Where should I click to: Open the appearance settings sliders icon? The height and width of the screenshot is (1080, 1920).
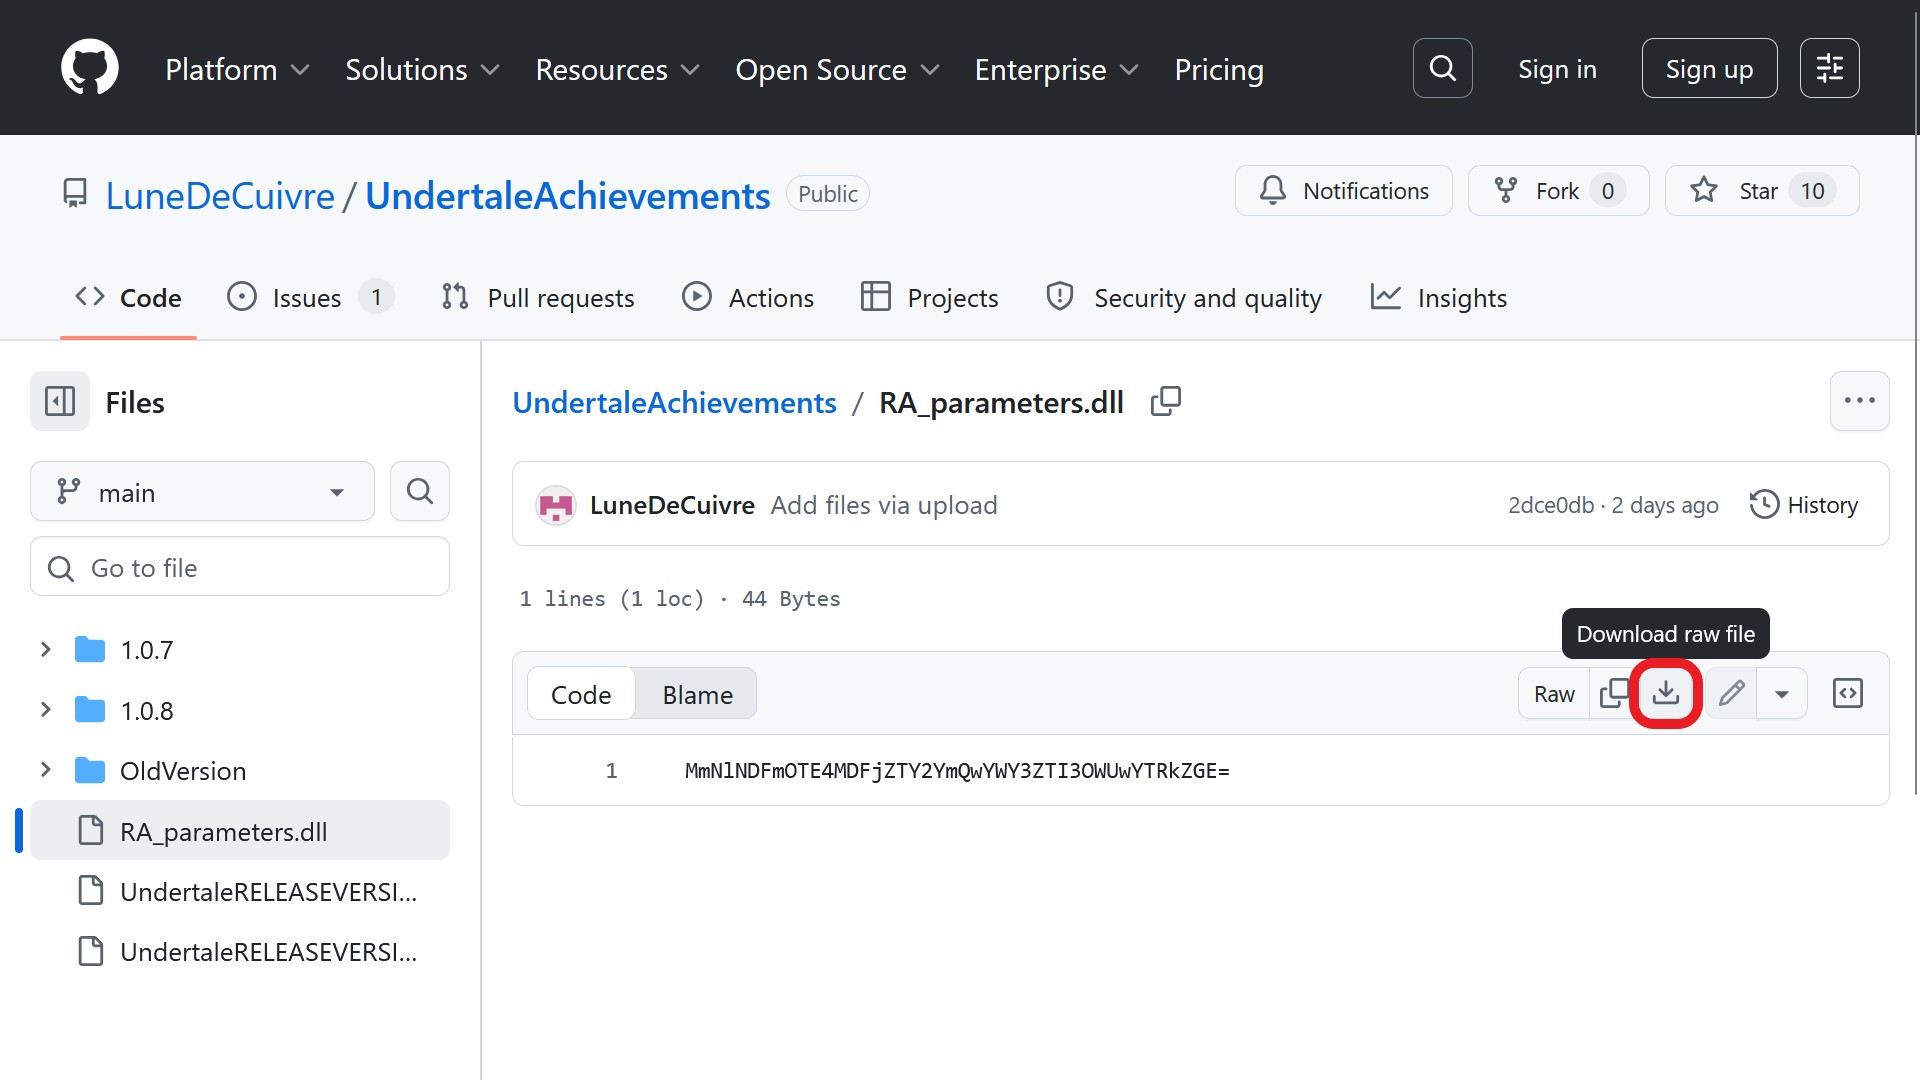point(1829,68)
